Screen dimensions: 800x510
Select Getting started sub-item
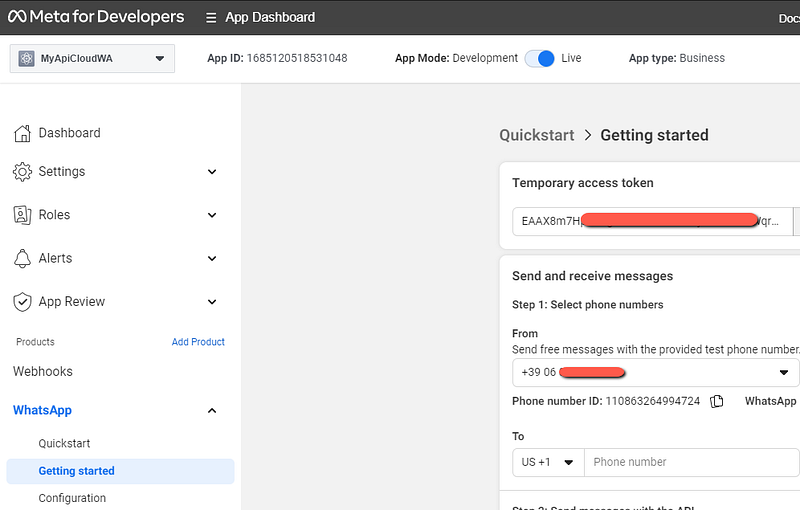click(120, 471)
